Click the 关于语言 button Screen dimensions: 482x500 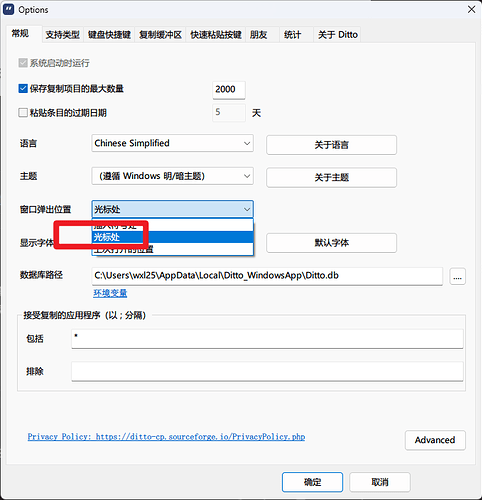click(x=331, y=145)
